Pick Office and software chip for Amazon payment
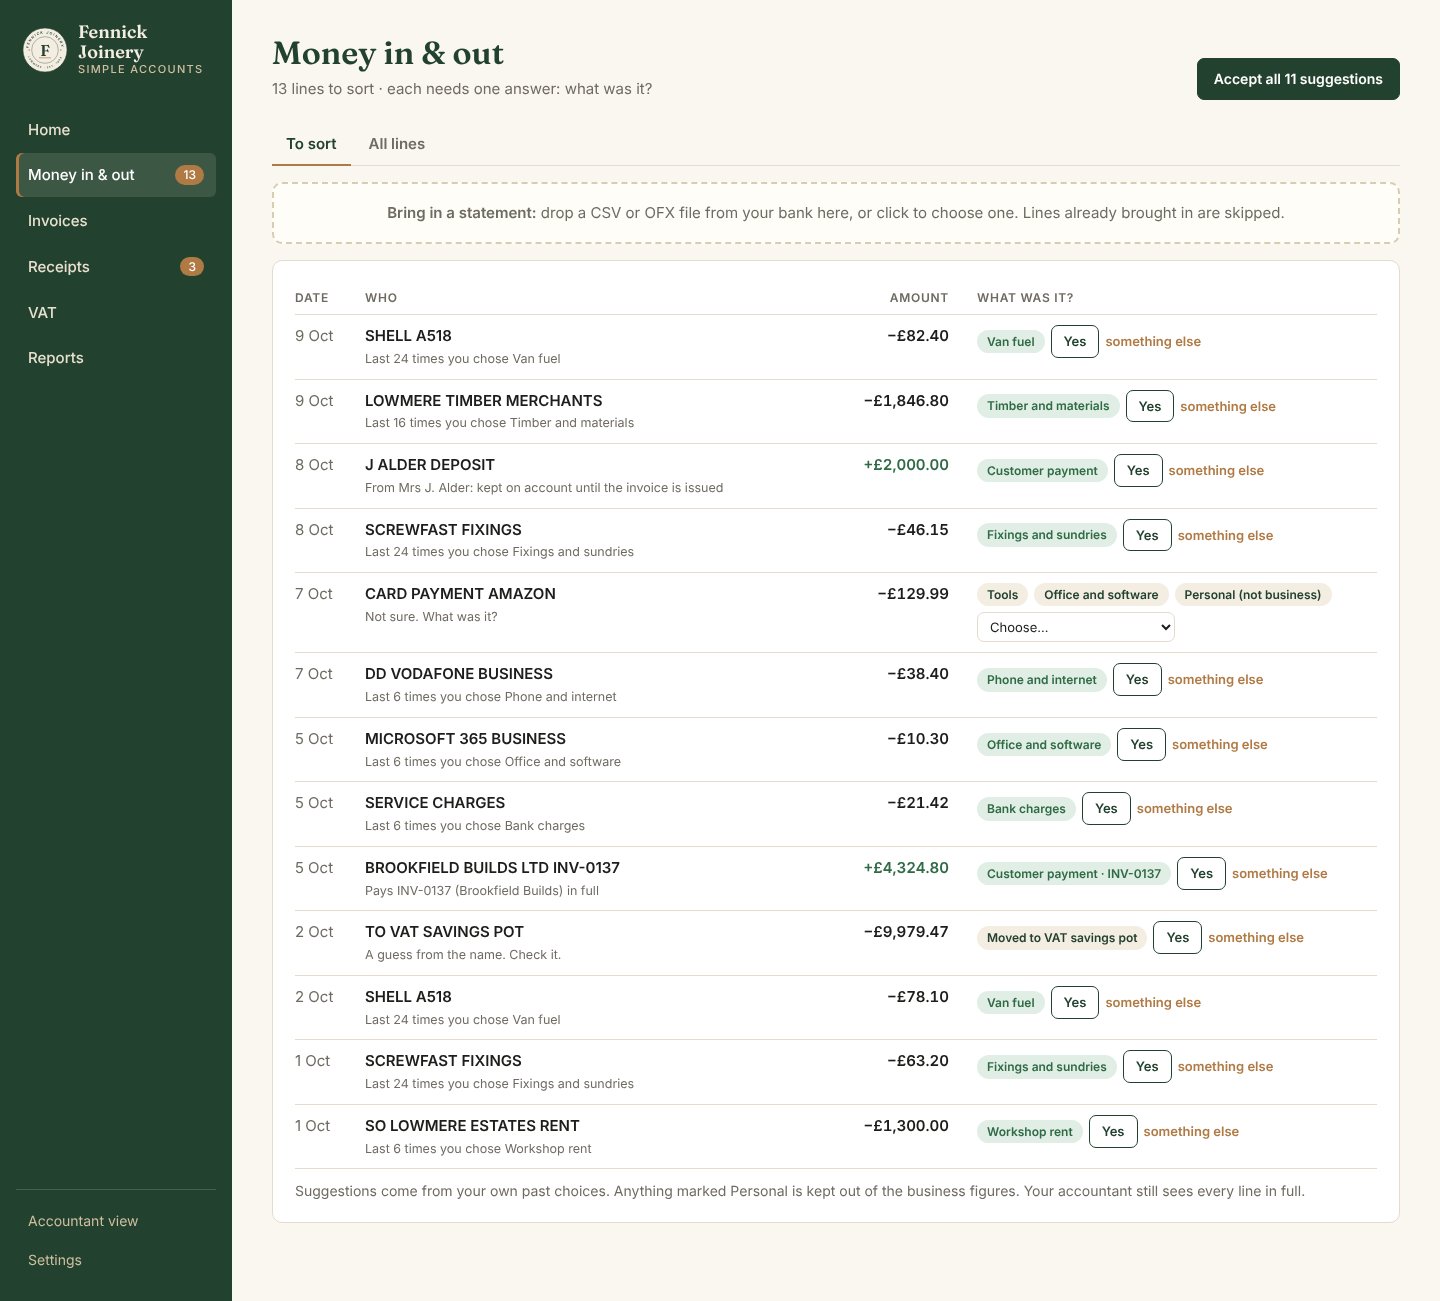This screenshot has width=1440, height=1301. [x=1101, y=594]
